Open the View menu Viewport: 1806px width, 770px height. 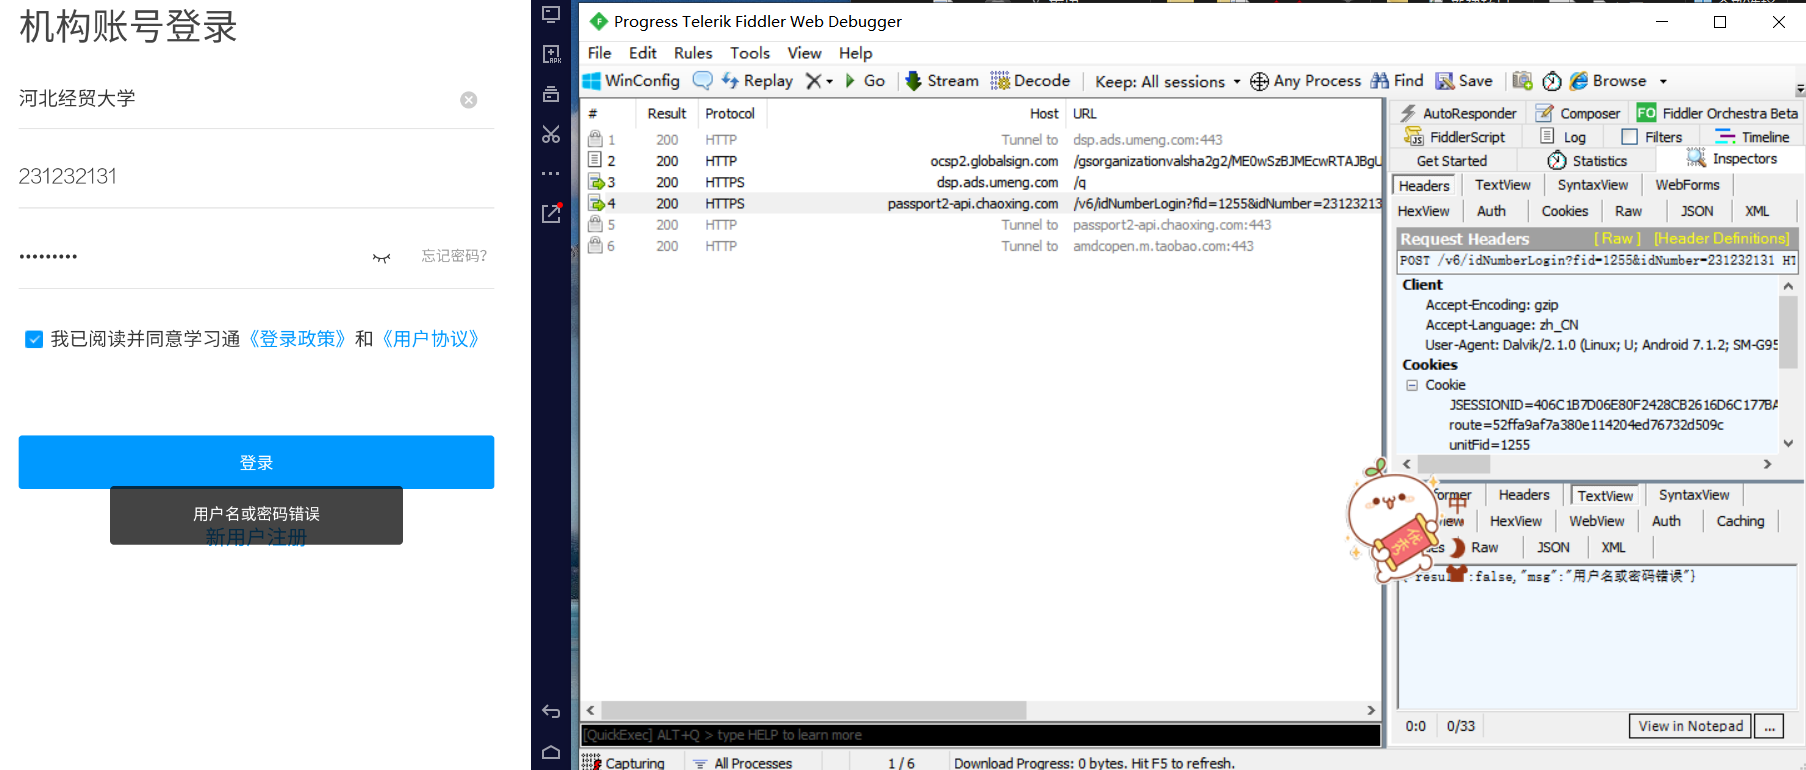point(804,53)
